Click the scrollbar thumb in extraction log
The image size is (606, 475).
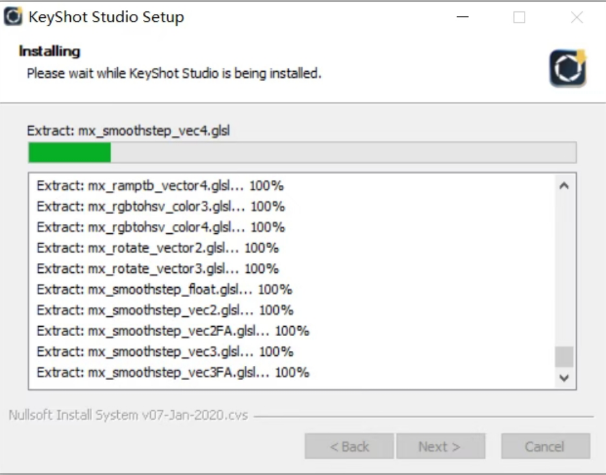point(564,356)
